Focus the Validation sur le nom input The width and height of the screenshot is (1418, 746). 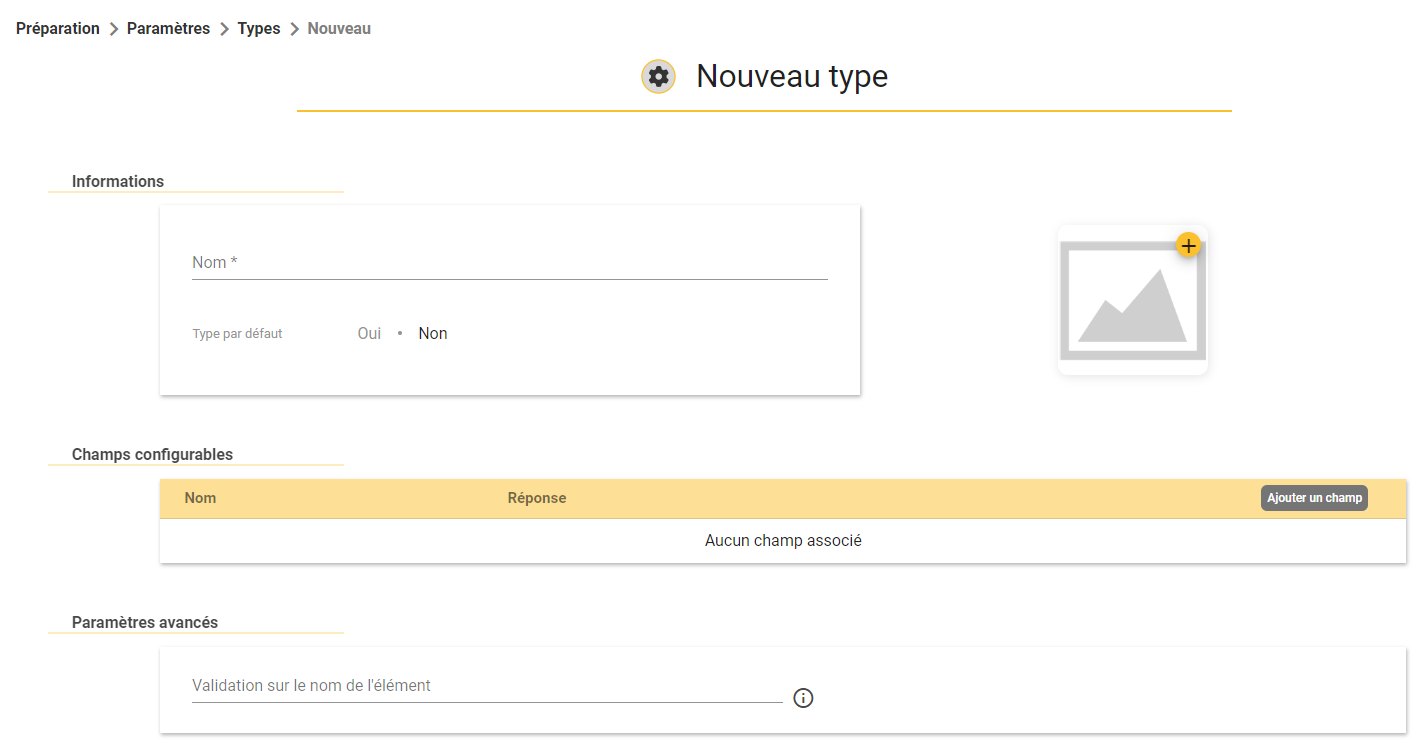[x=487, y=686]
